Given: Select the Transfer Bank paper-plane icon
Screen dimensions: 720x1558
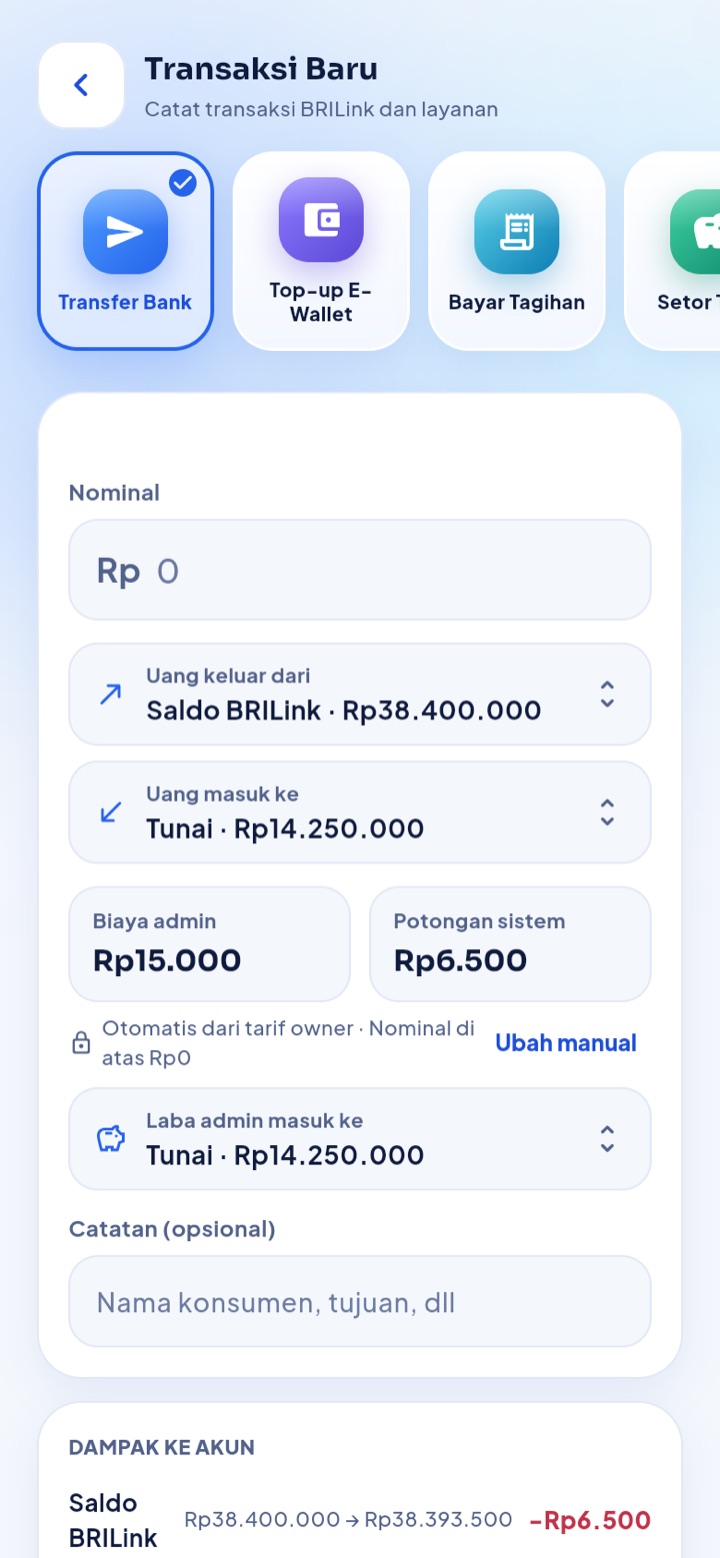Looking at the screenshot, I should click(125, 231).
